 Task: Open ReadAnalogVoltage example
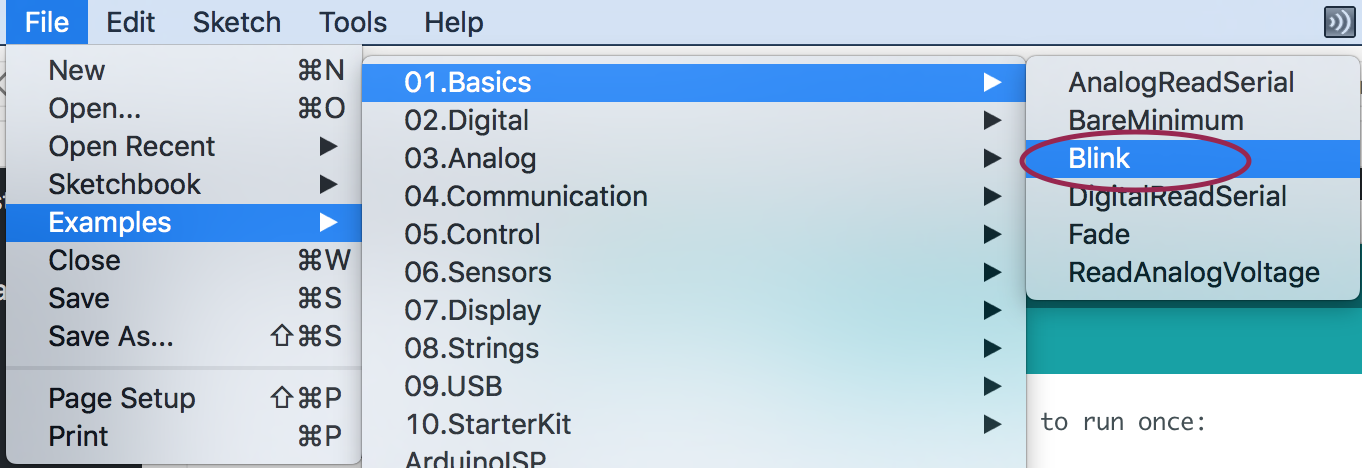click(1194, 273)
